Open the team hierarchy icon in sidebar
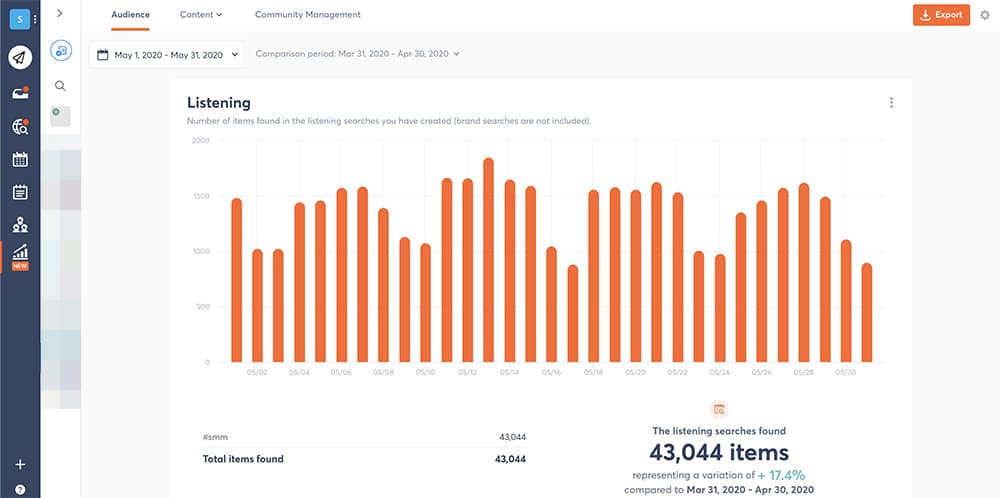 (x=20, y=225)
